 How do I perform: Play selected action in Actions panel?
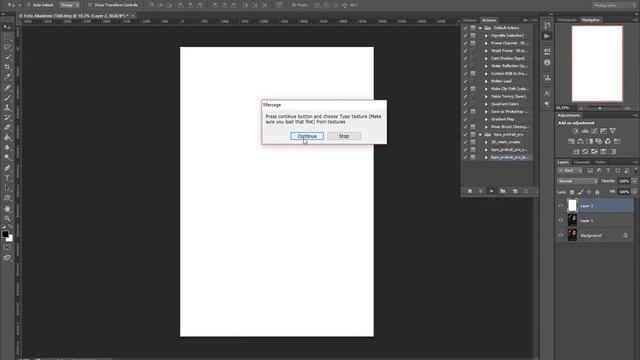point(491,191)
